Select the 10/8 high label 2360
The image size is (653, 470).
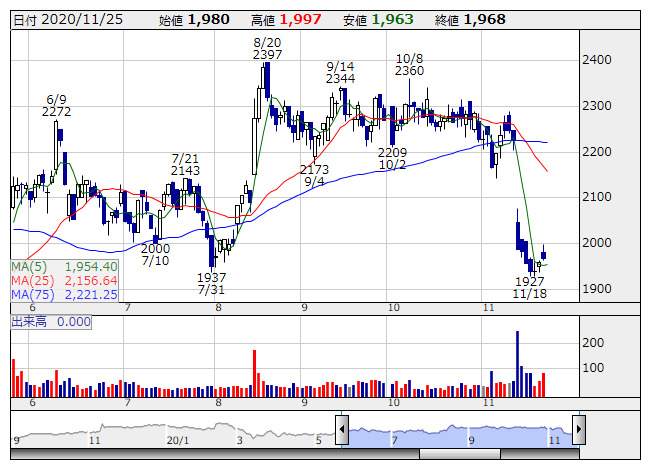point(410,71)
